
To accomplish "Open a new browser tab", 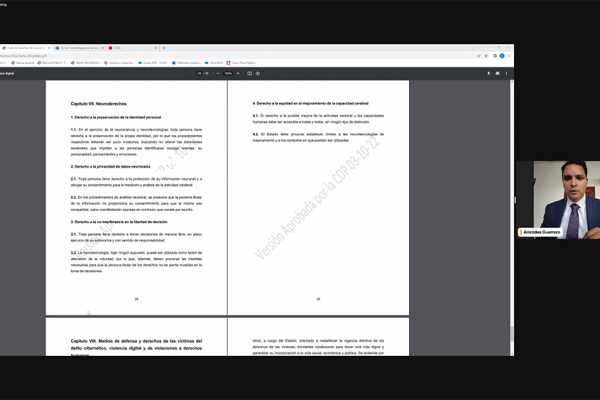I will 164,48.
